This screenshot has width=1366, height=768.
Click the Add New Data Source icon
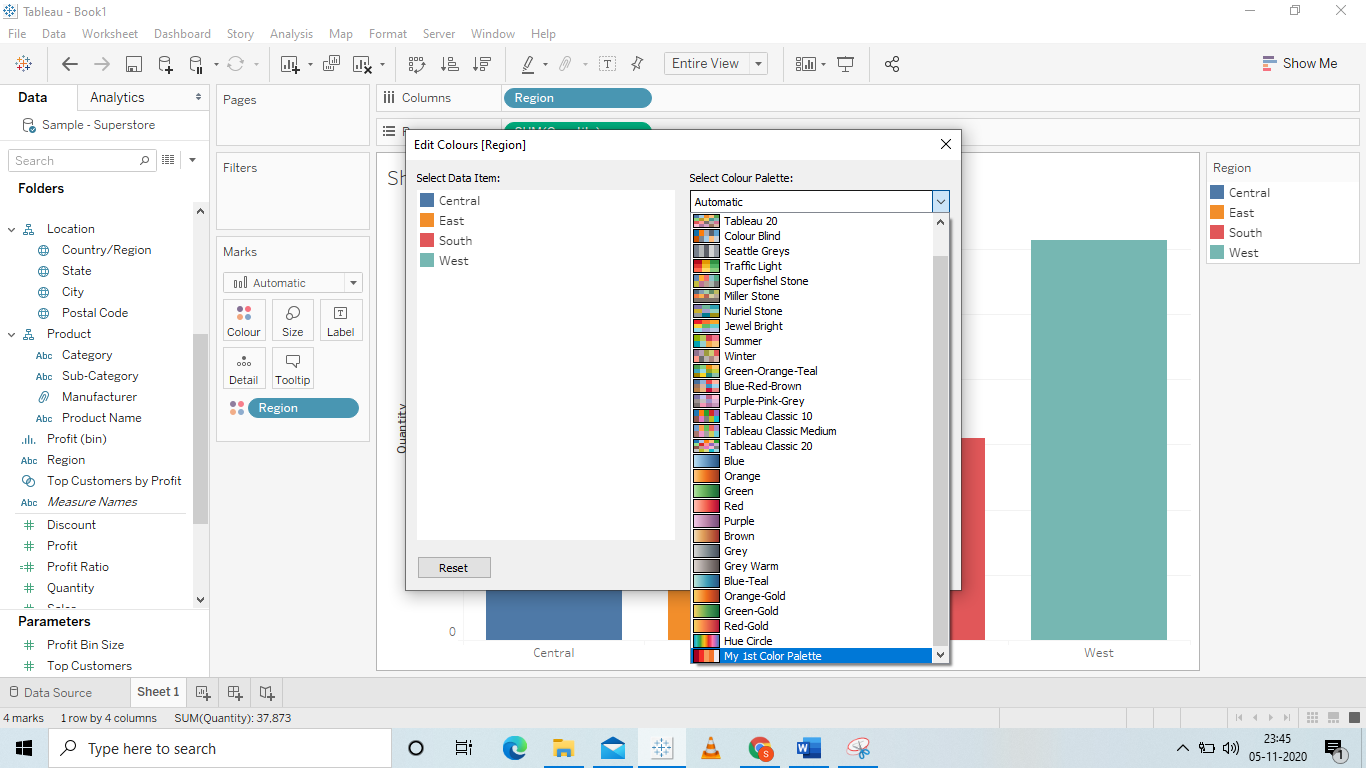coord(165,64)
